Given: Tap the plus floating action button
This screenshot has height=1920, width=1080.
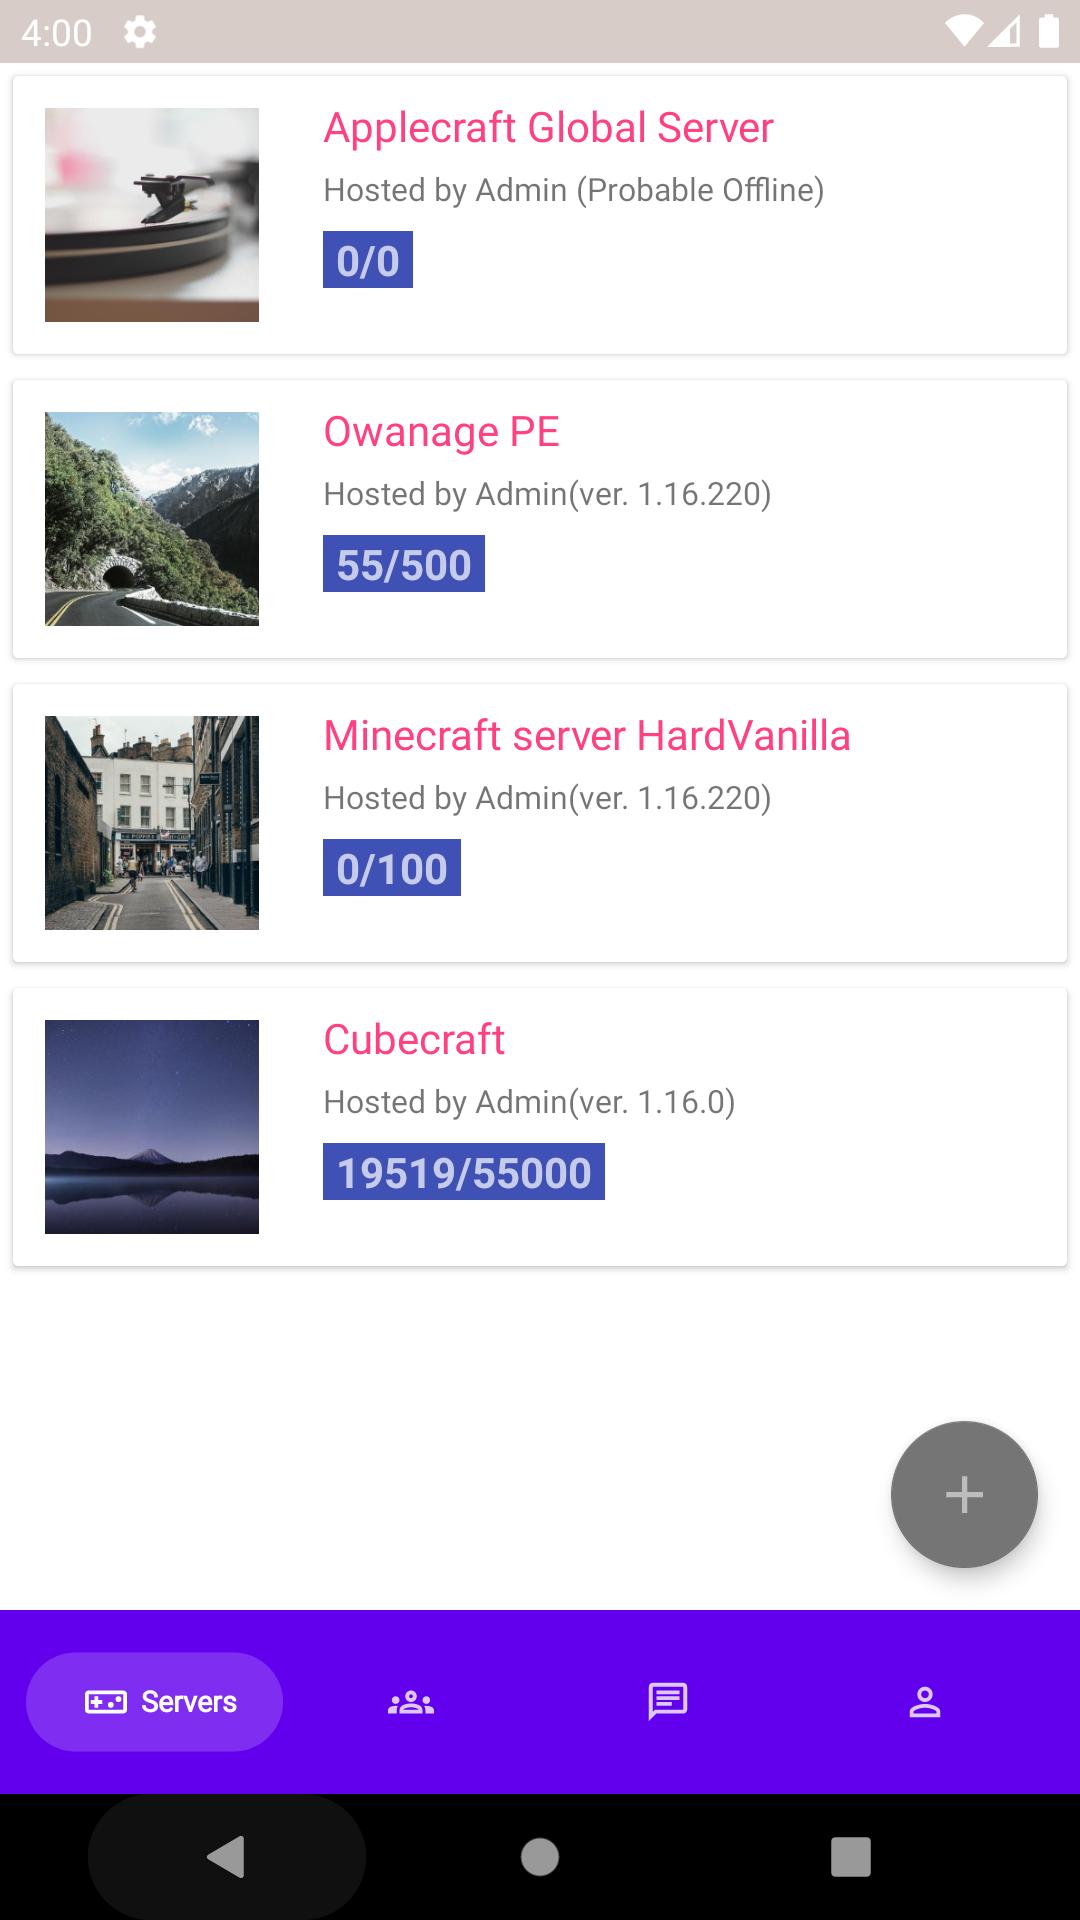Looking at the screenshot, I should tap(964, 1494).
